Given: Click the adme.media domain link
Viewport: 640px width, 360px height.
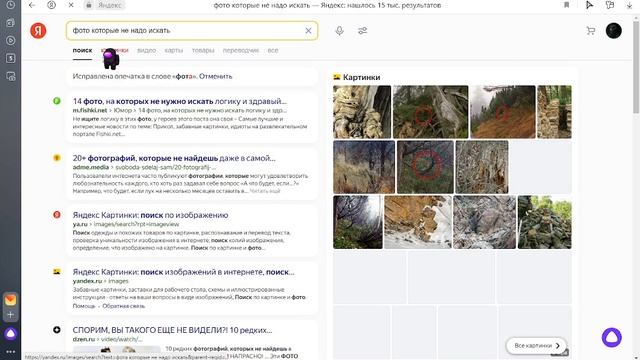Looking at the screenshot, I should 91,167.
